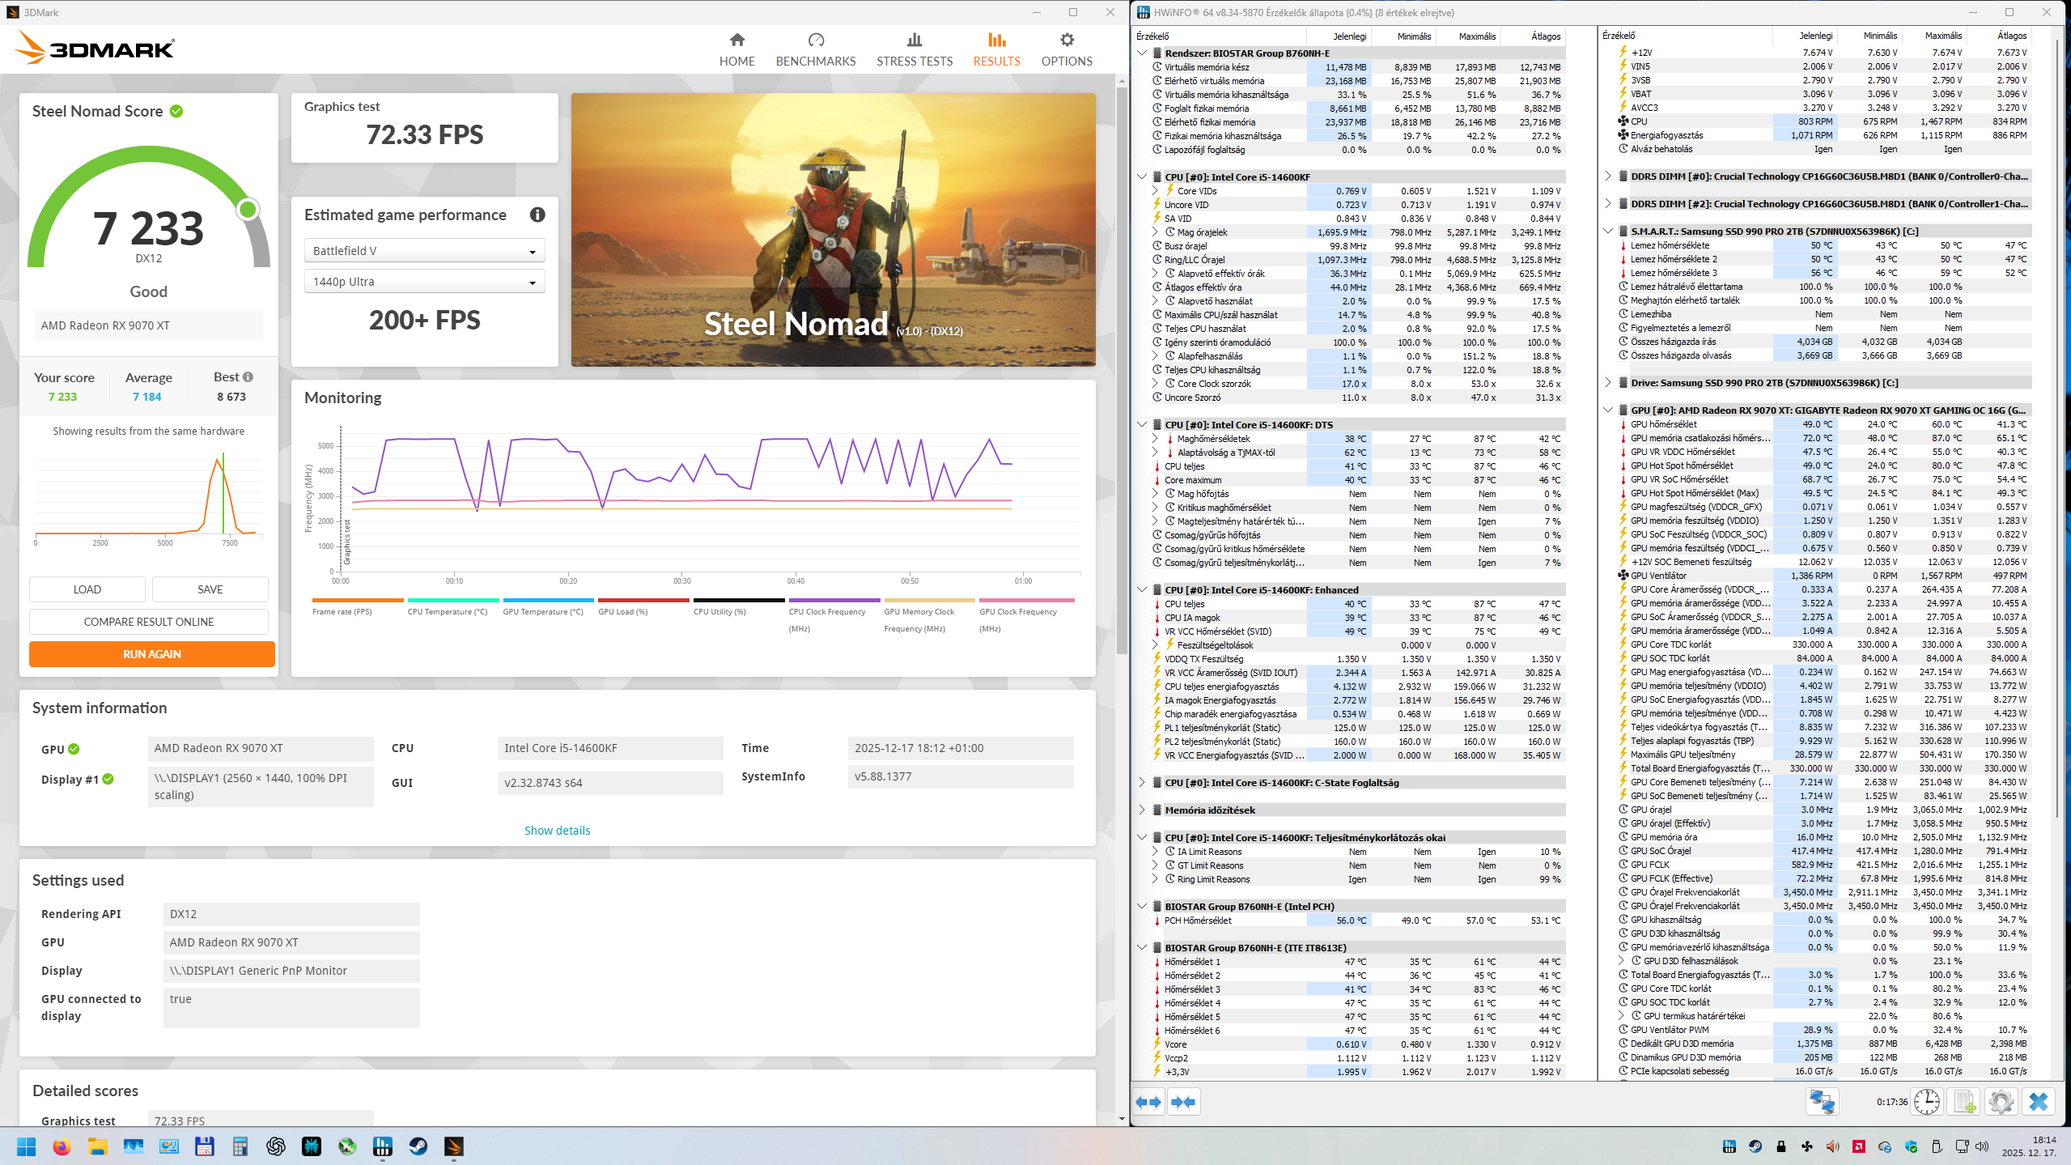The image size is (2071, 1165).
Task: Open ChatGPT app from the taskbar
Action: (276, 1146)
